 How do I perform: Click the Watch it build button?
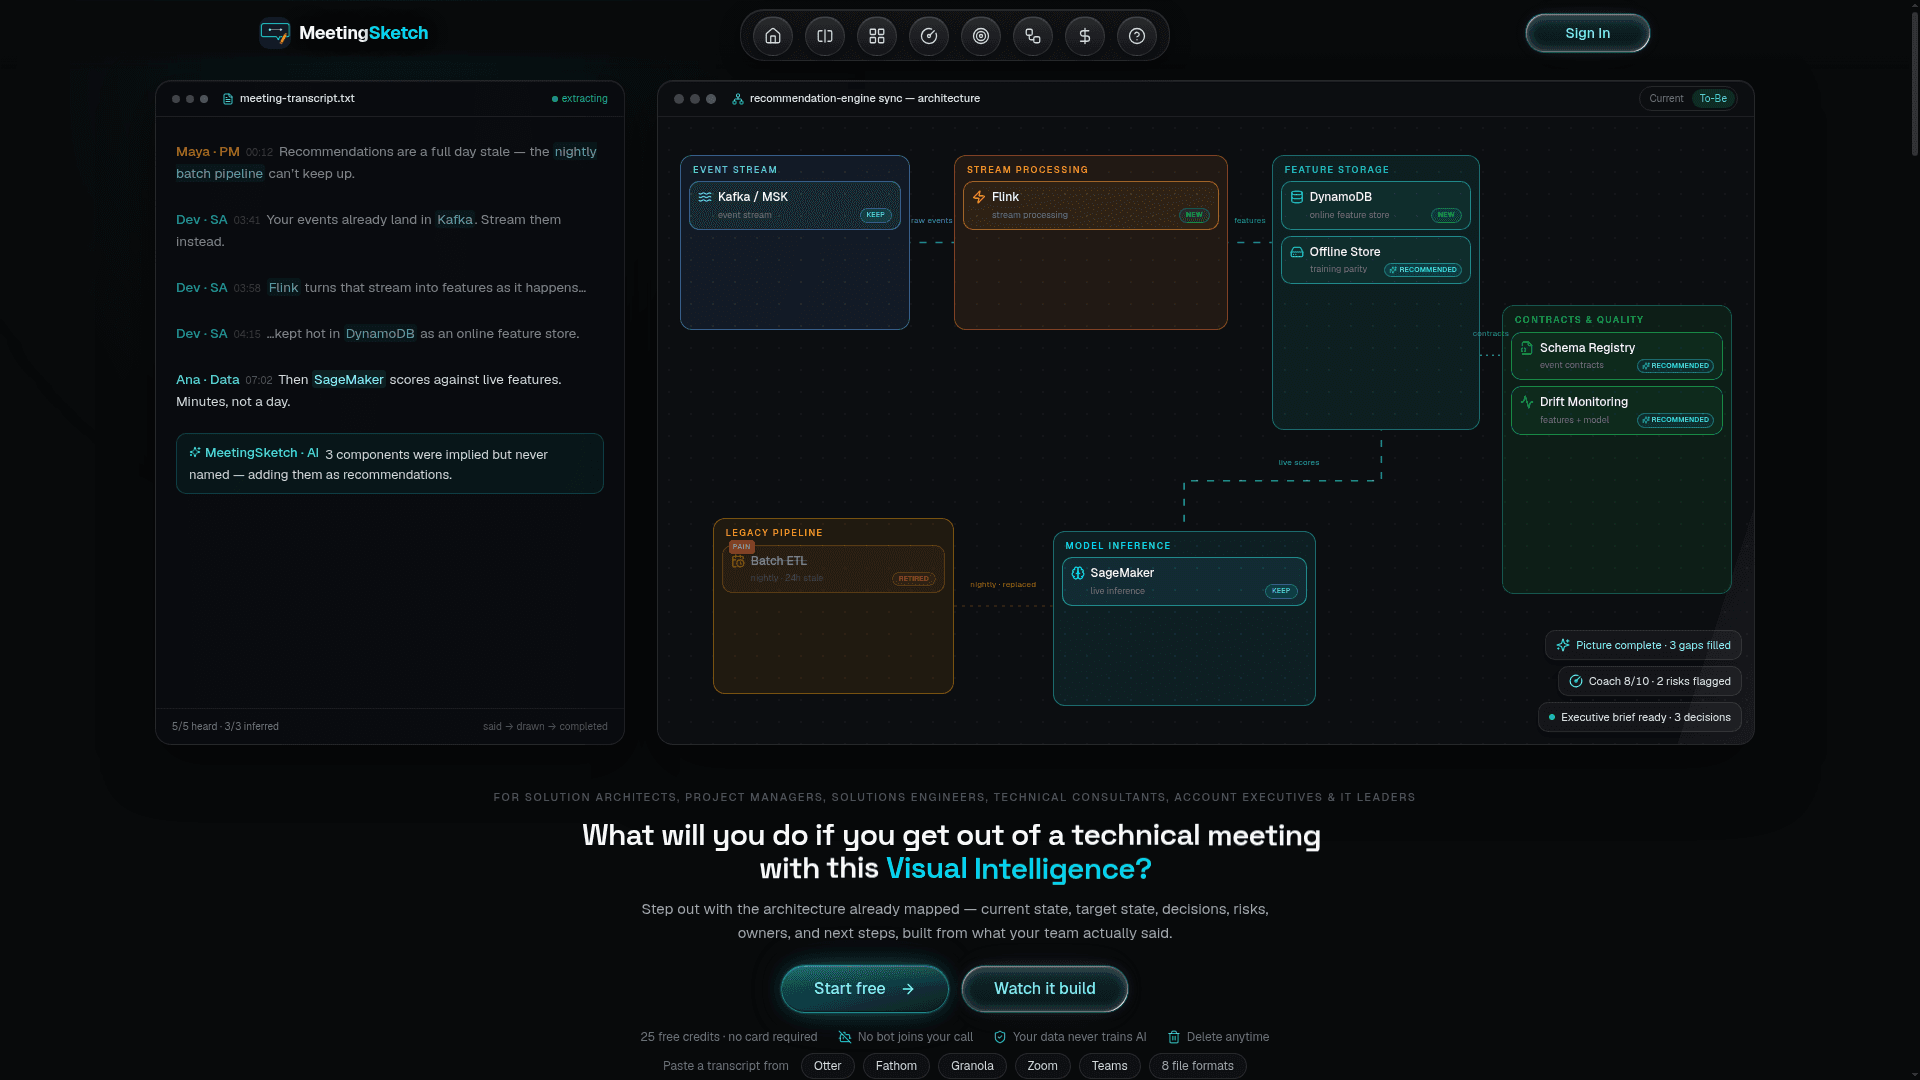(1044, 989)
